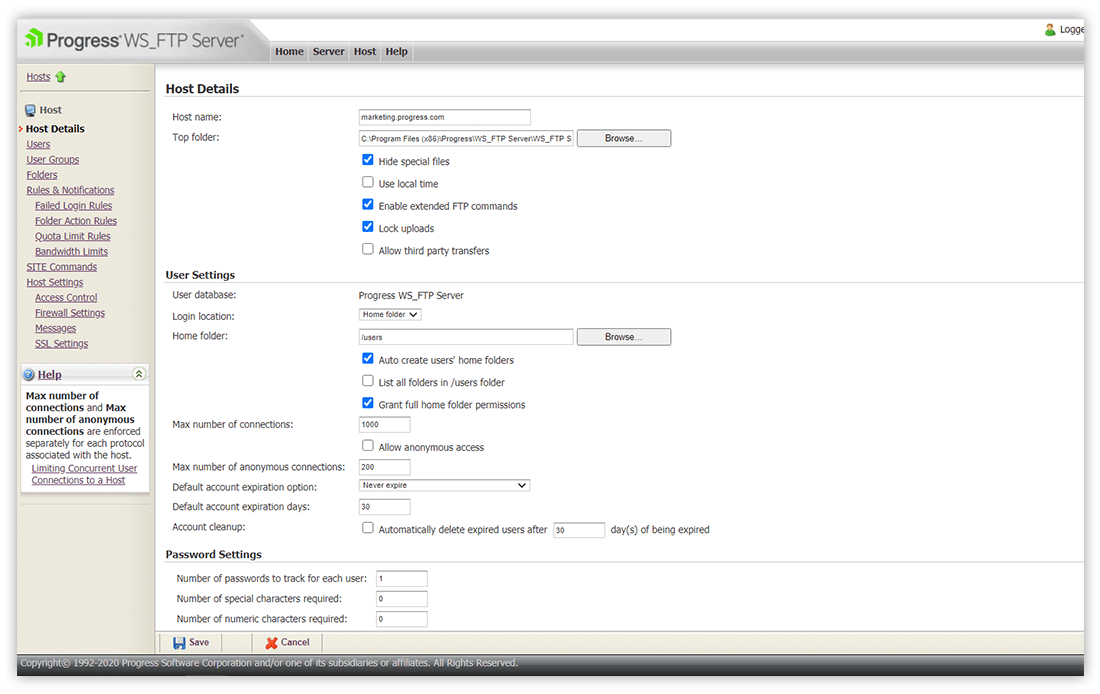This screenshot has height=694, width=1100.
Task: Click the Host name input field
Action: pyautogui.click(x=445, y=117)
